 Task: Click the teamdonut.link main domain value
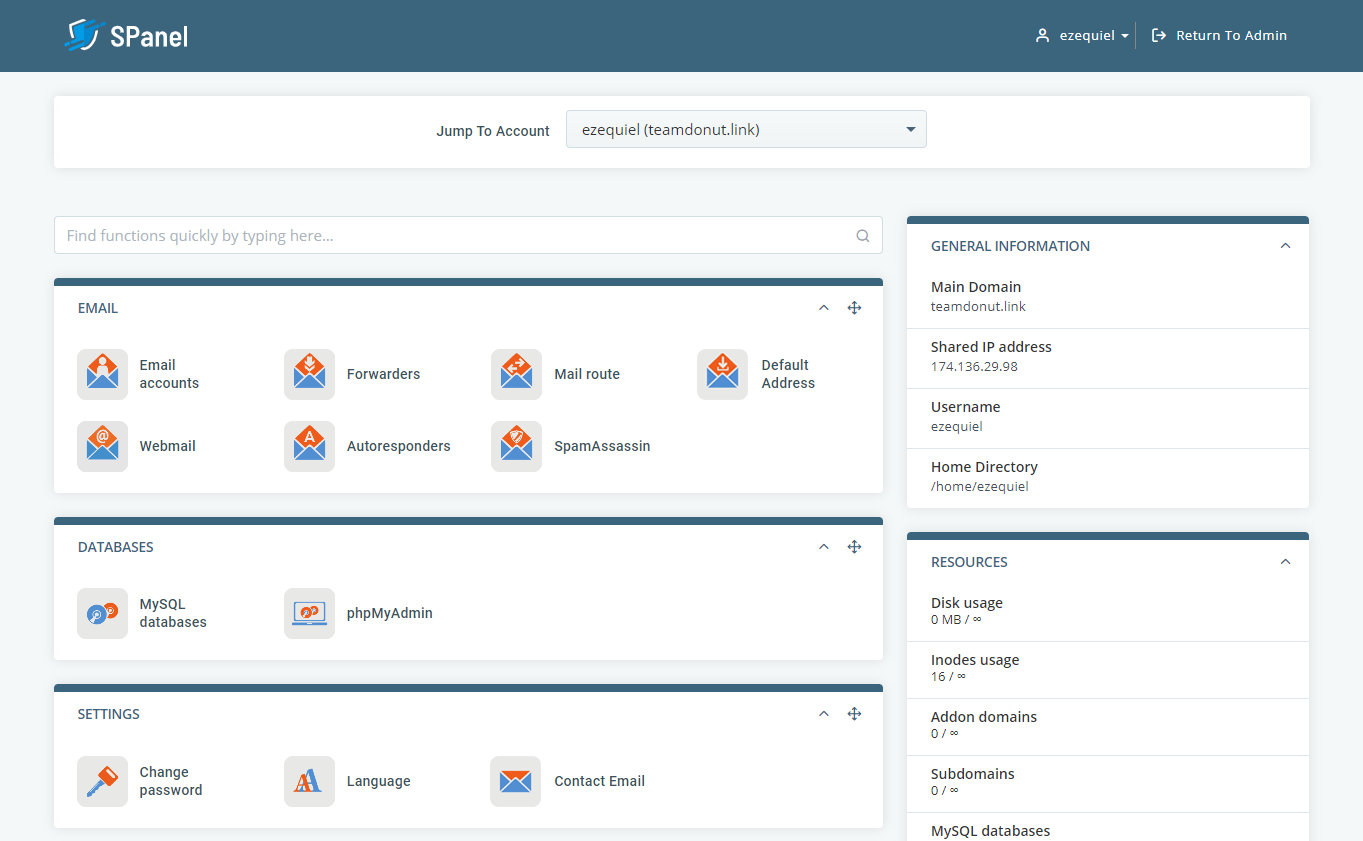point(978,306)
